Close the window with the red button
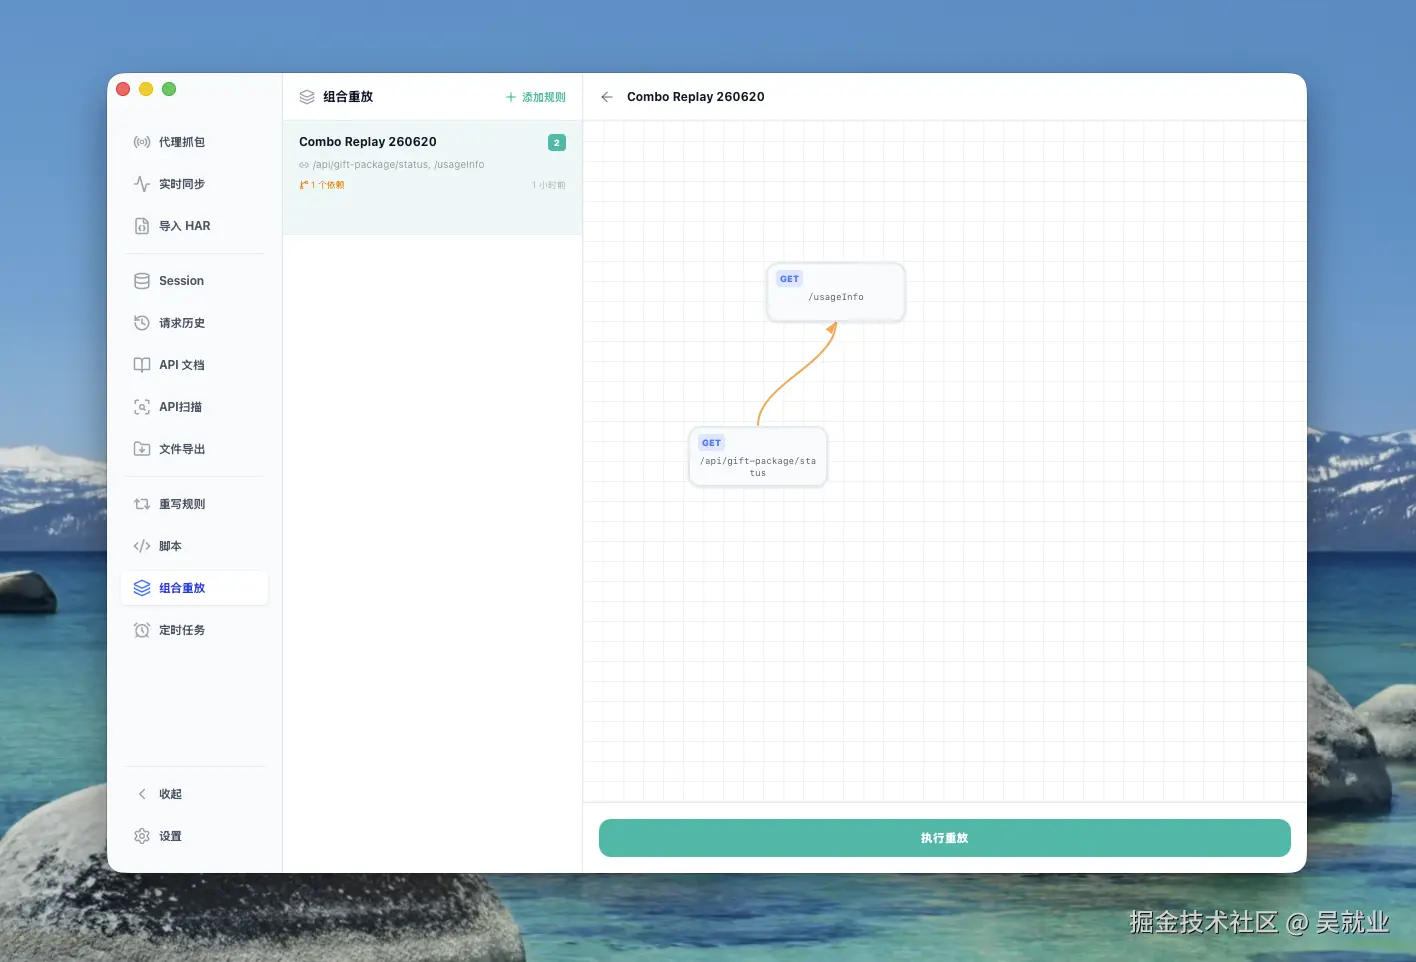 click(123, 89)
